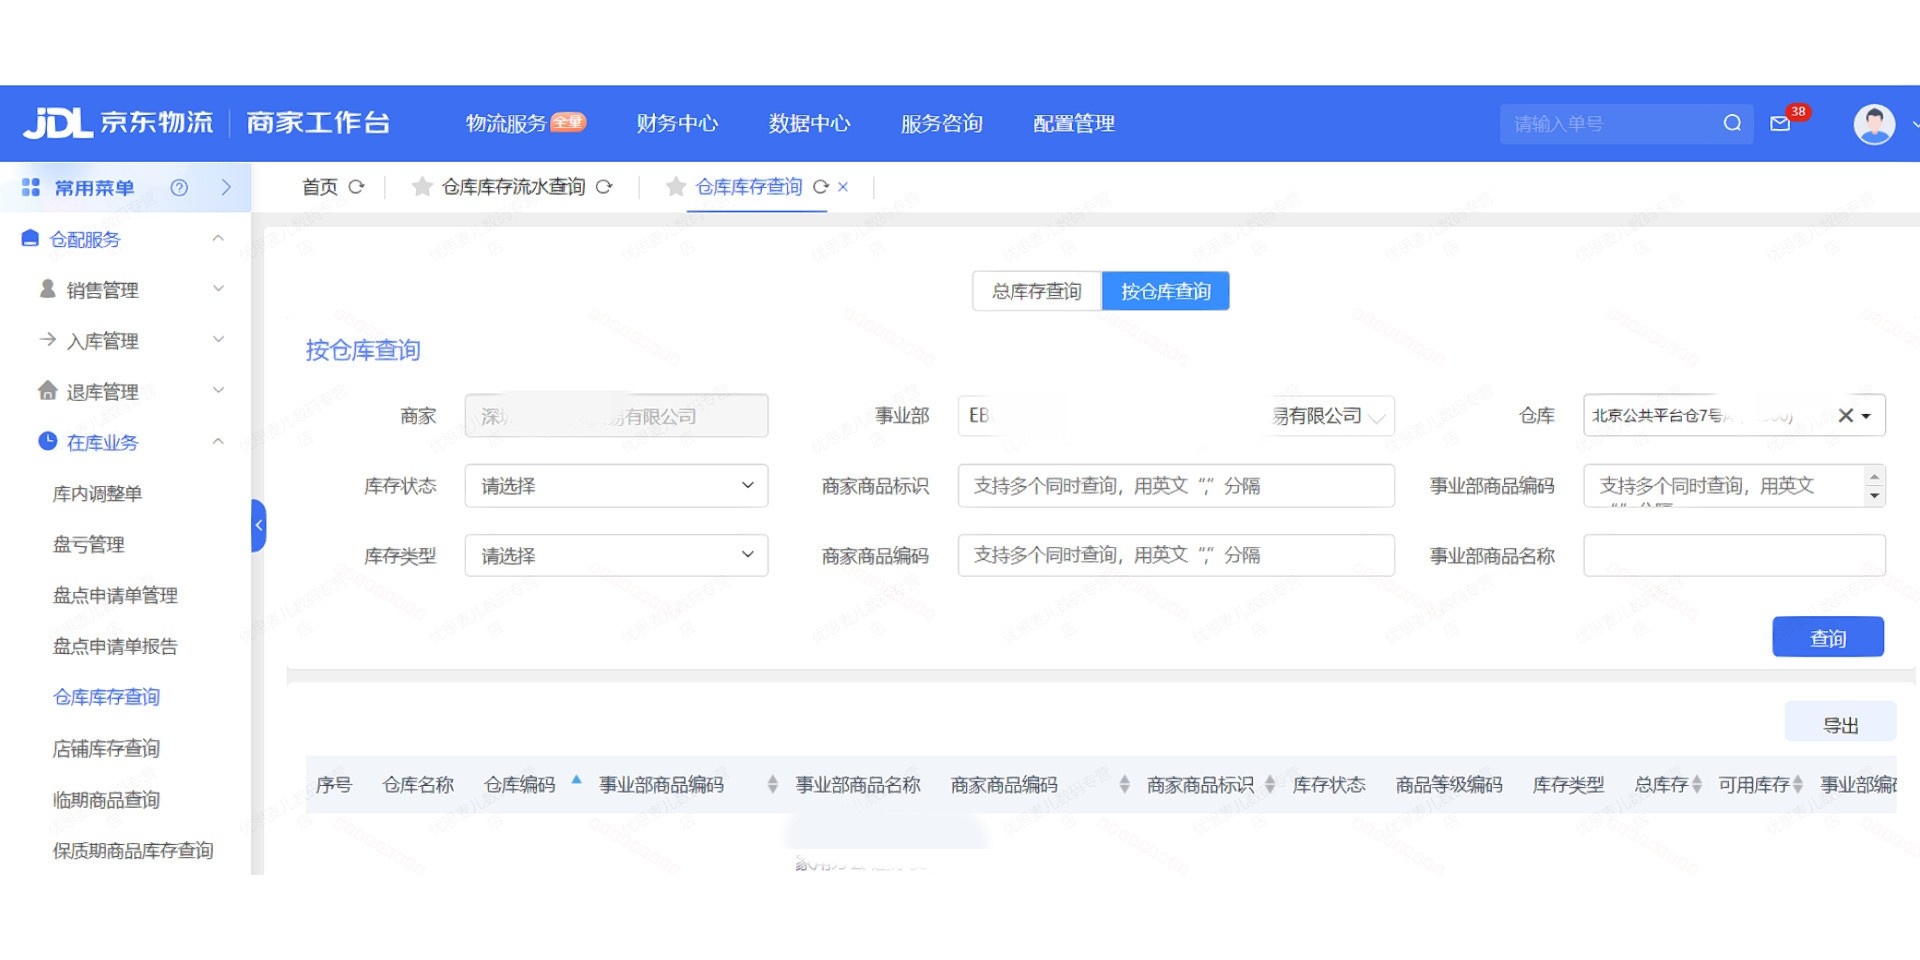Image resolution: width=1920 pixels, height=960 pixels.
Task: Expand the 入库管理 submenu
Action: coord(218,340)
